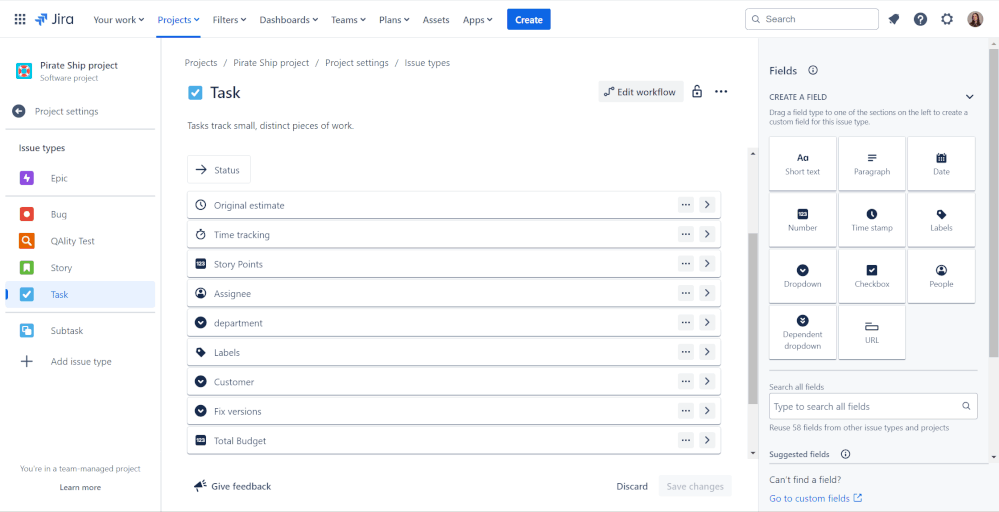Screen dimensions: 999x512
Task: Expand the Original estimate field row
Action: 707,205
